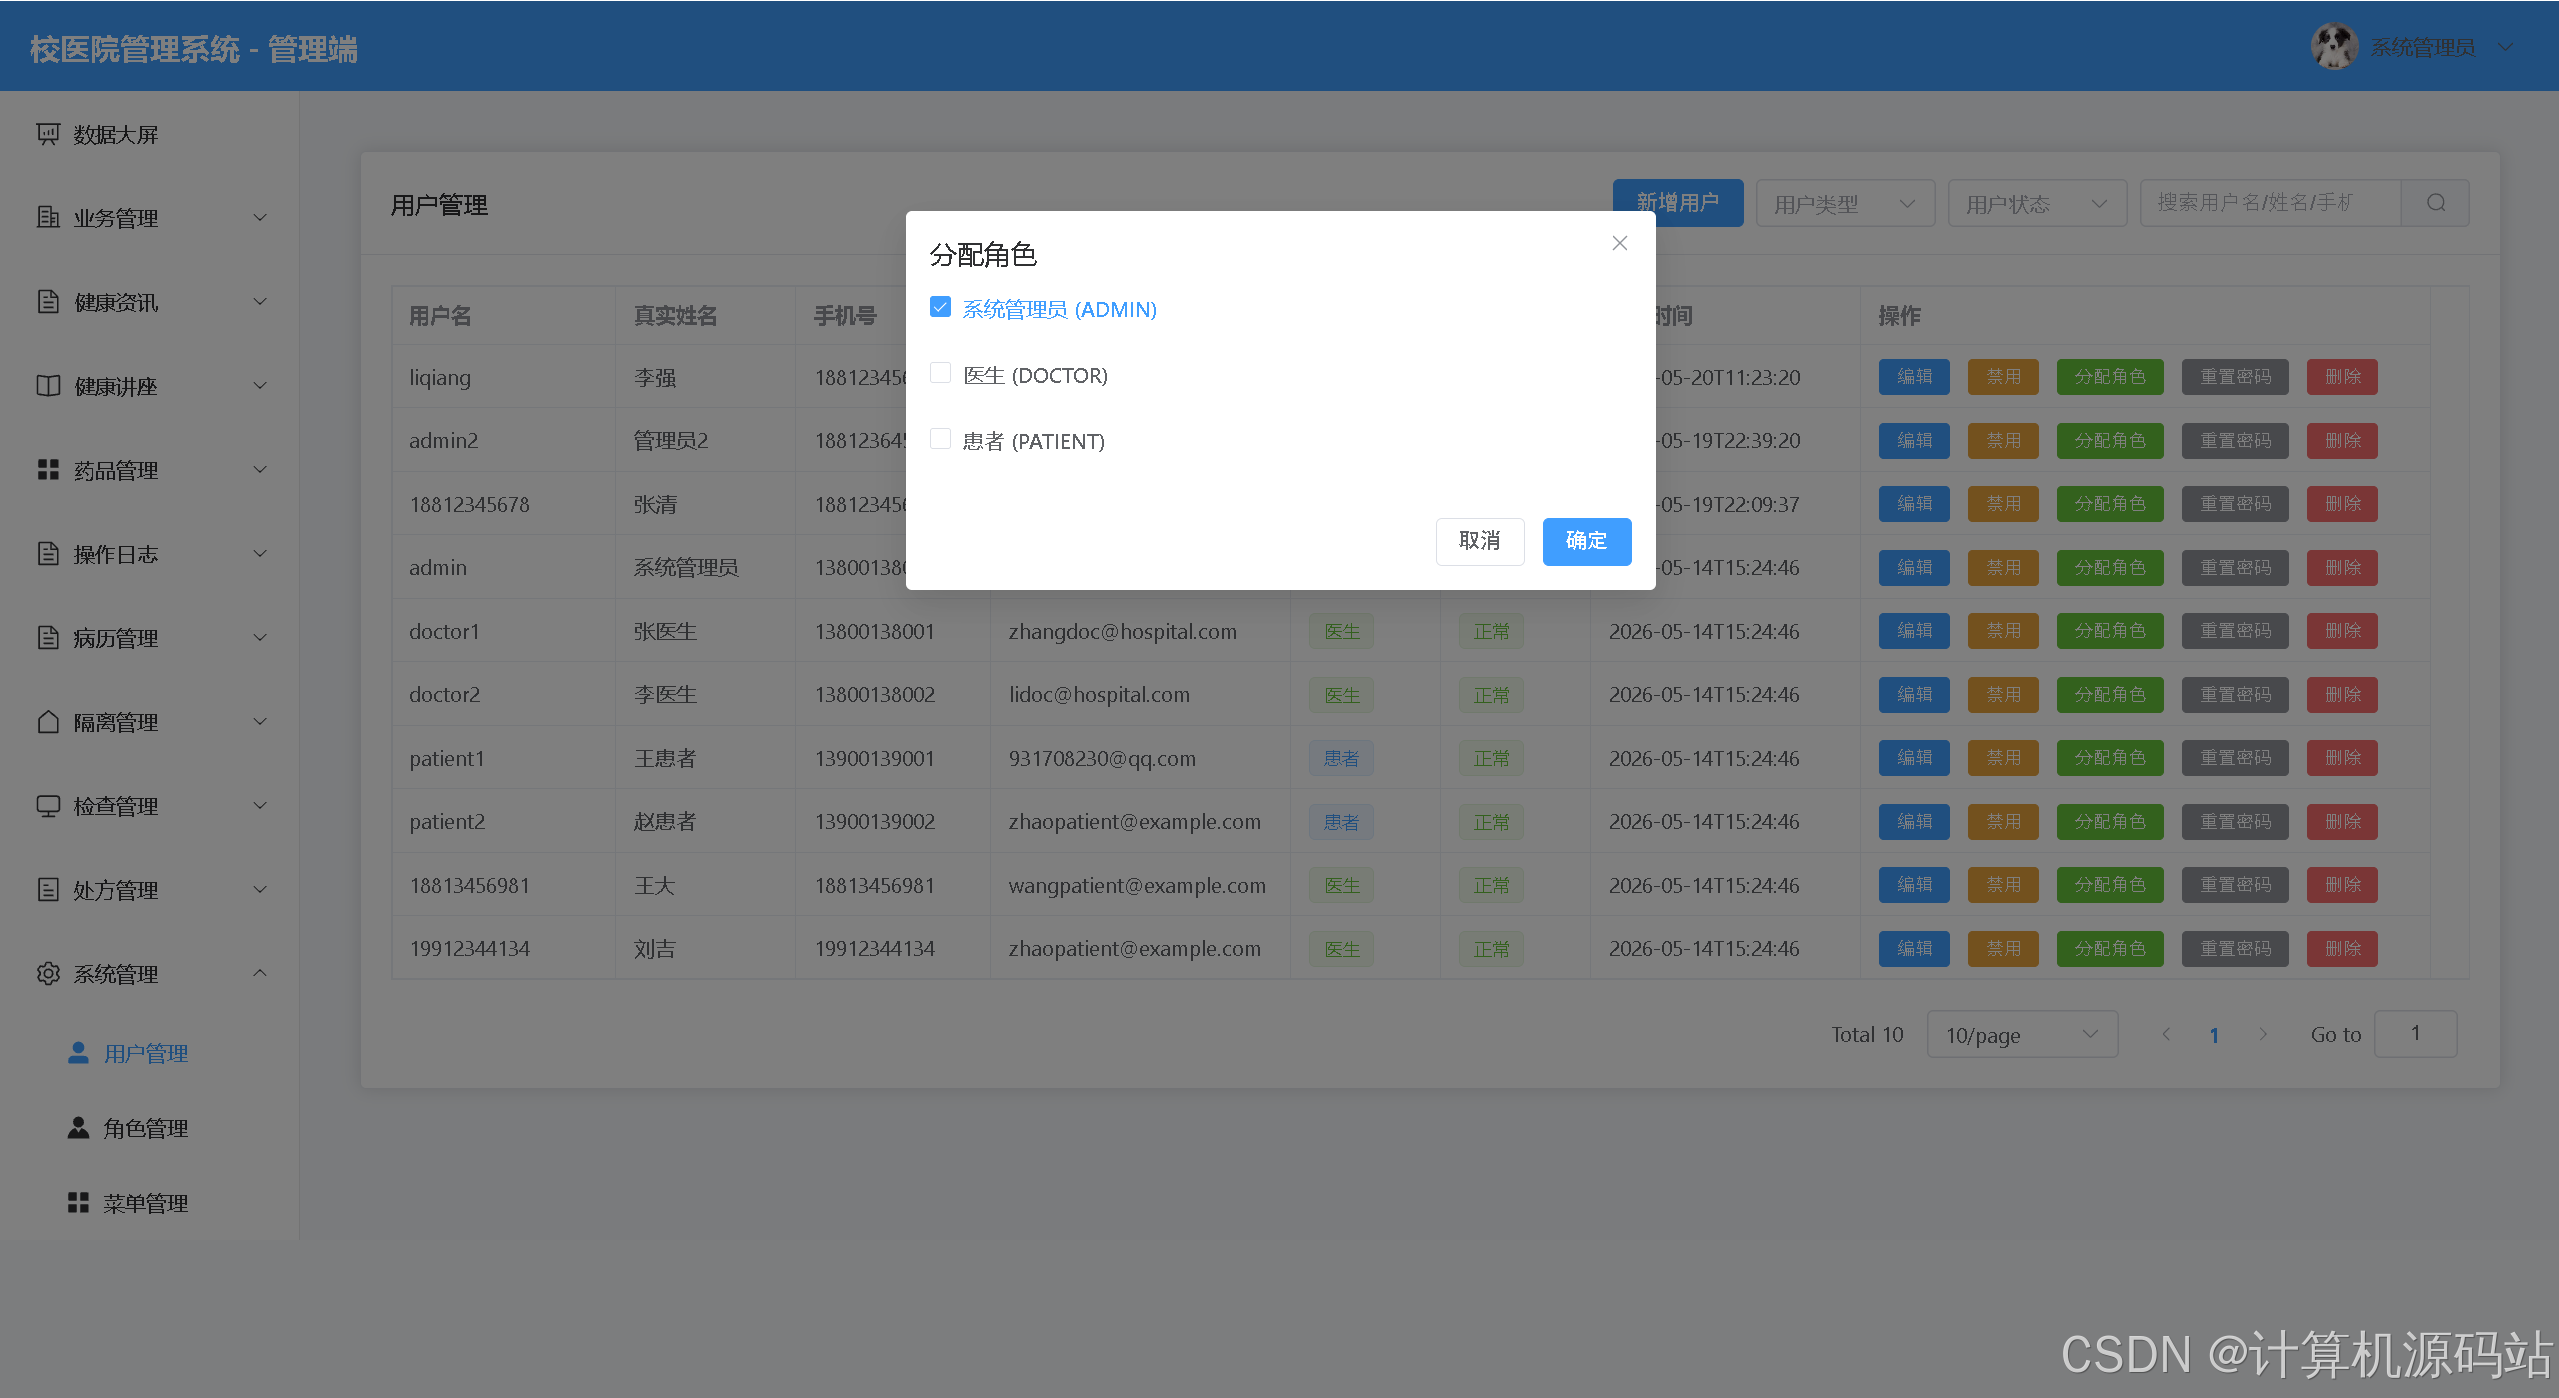The height and width of the screenshot is (1398, 2559).
Task: Collapse 系统管理 menu chevron
Action: tap(260, 973)
